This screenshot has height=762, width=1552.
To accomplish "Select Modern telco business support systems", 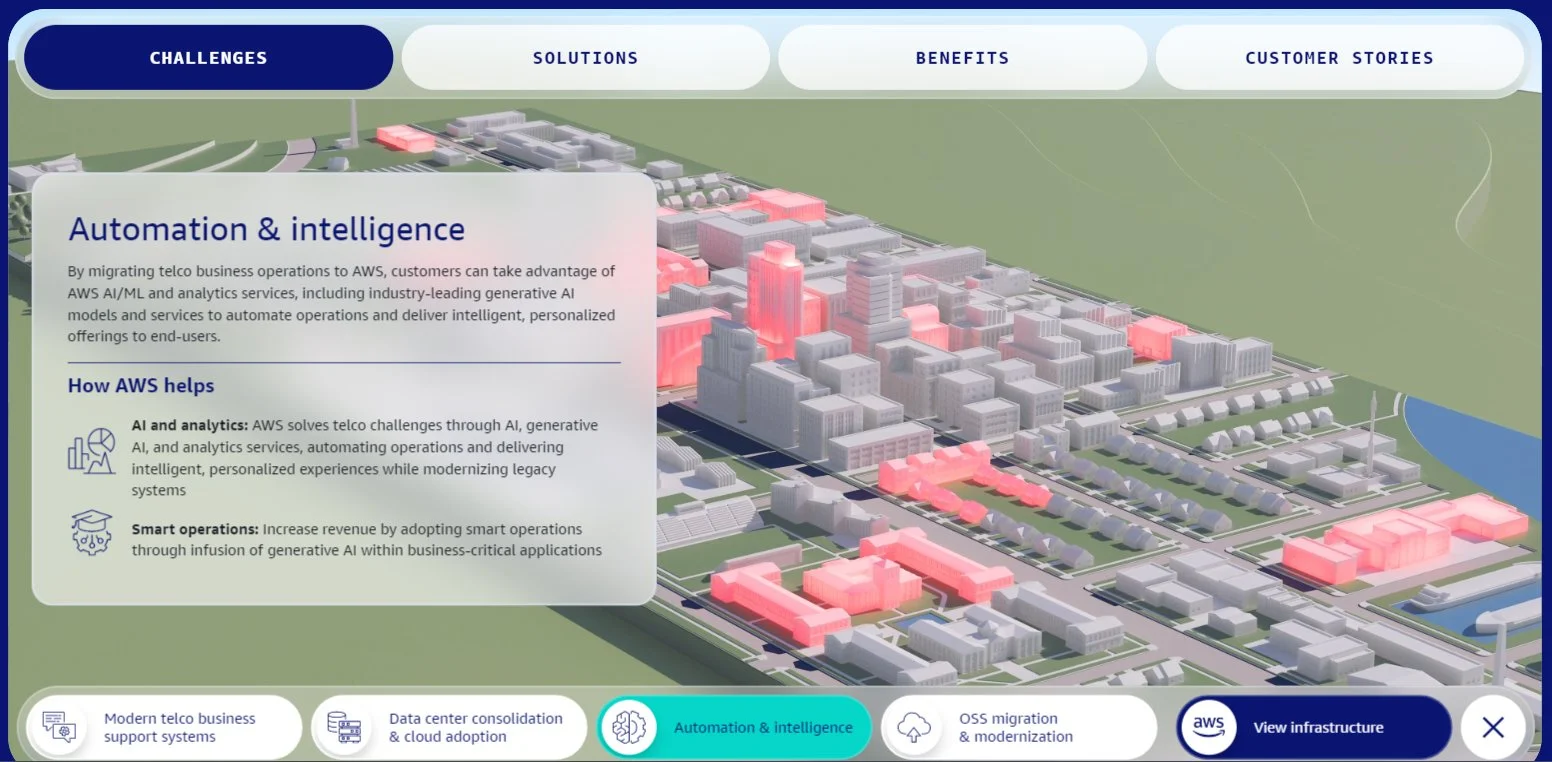I will pos(164,727).
